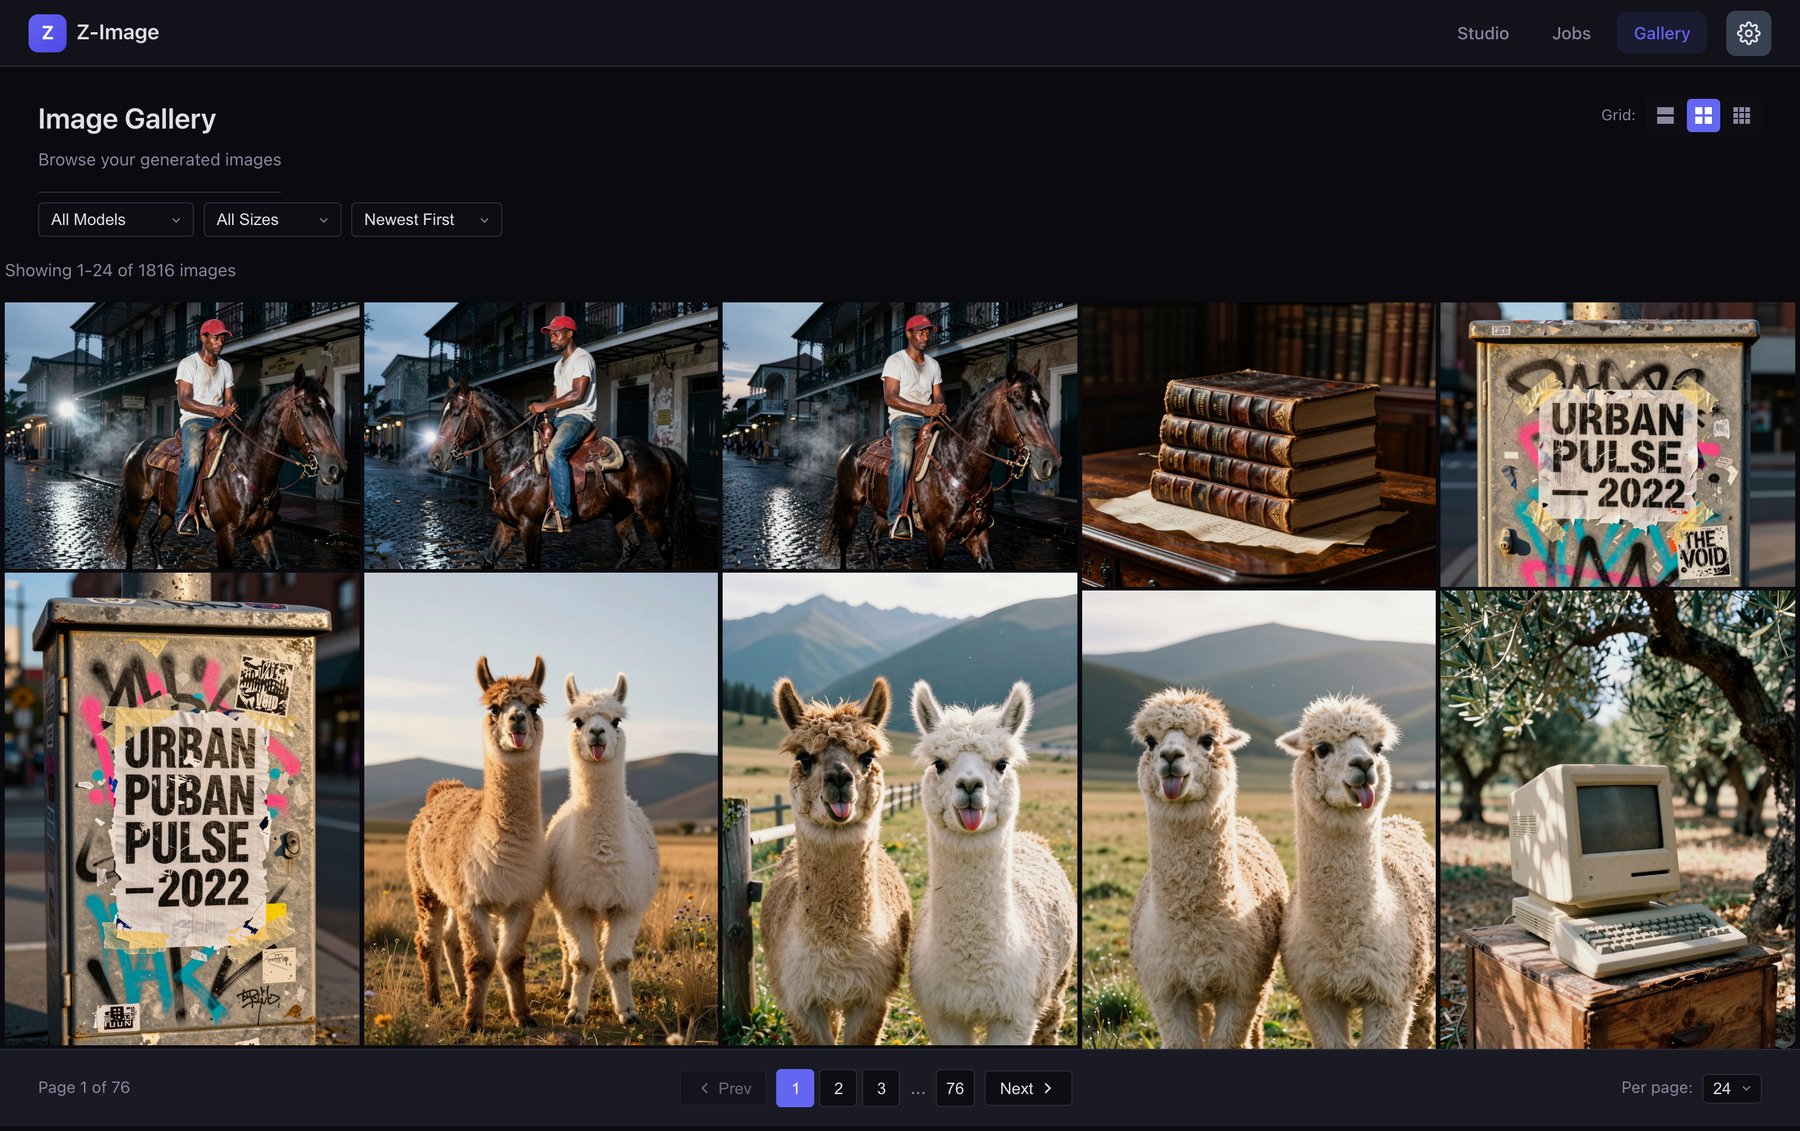Click the 'Page 1 of 76' label
This screenshot has width=1800, height=1131.
point(84,1087)
